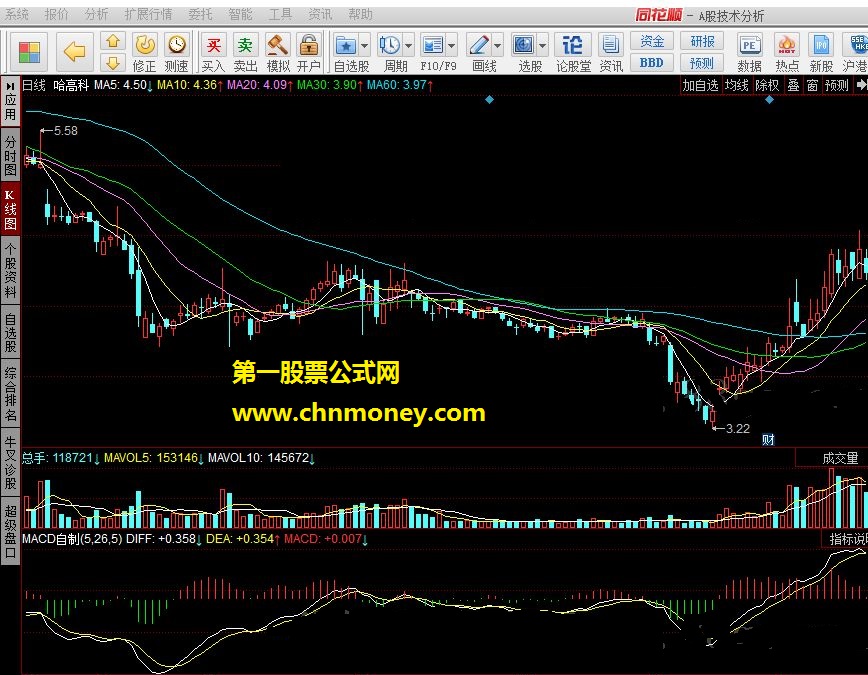868x675 pixels.
Task: Open the 扩展行情 menu
Action: tap(148, 14)
